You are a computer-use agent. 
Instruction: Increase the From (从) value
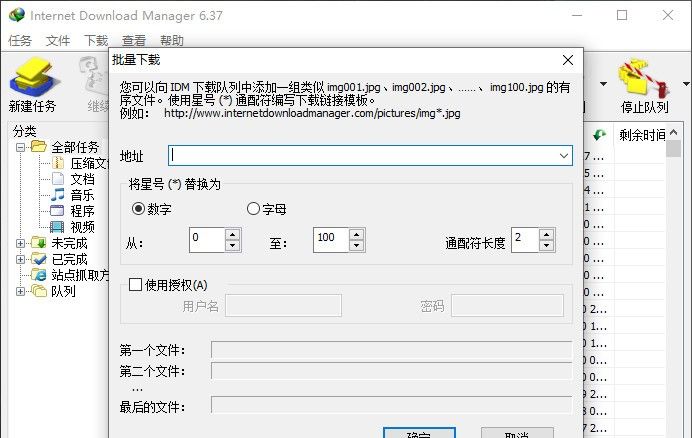(233, 234)
